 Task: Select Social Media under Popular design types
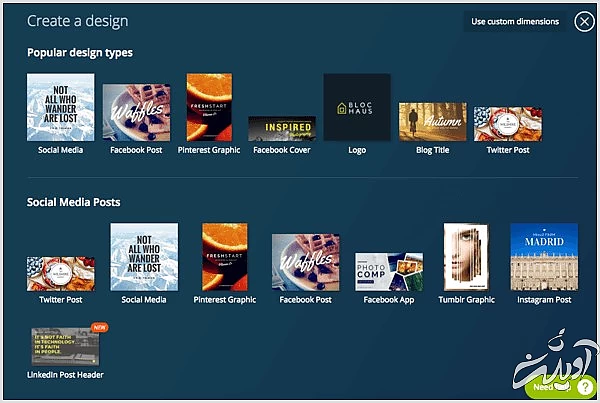pos(60,107)
